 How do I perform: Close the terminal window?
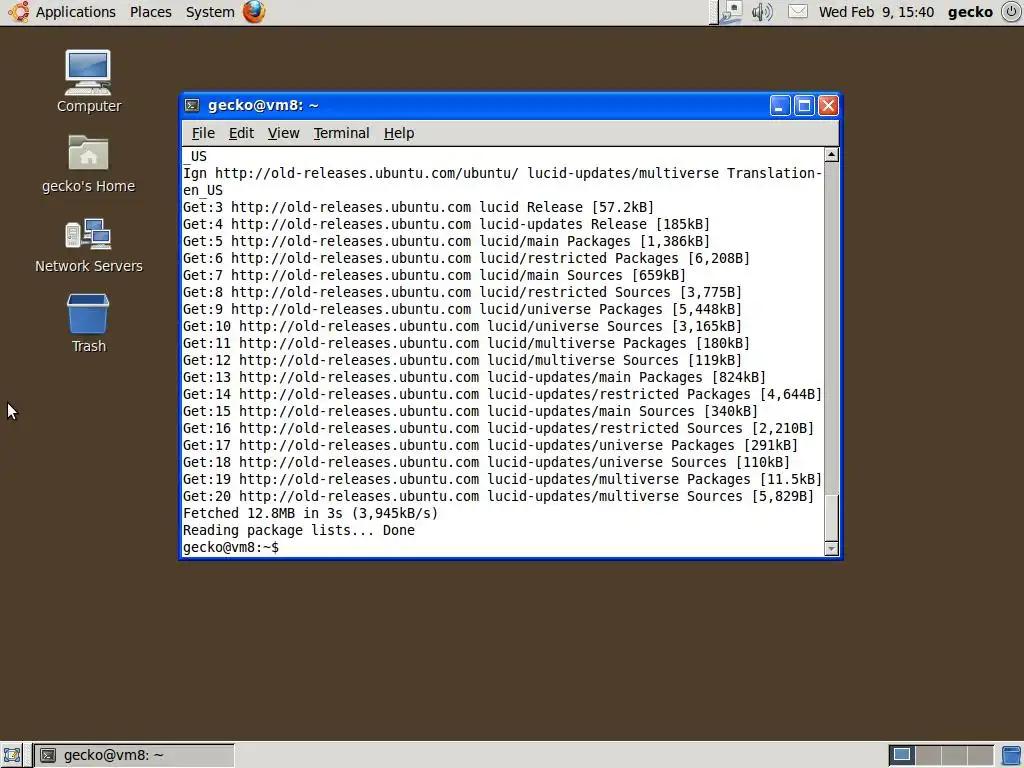828,106
